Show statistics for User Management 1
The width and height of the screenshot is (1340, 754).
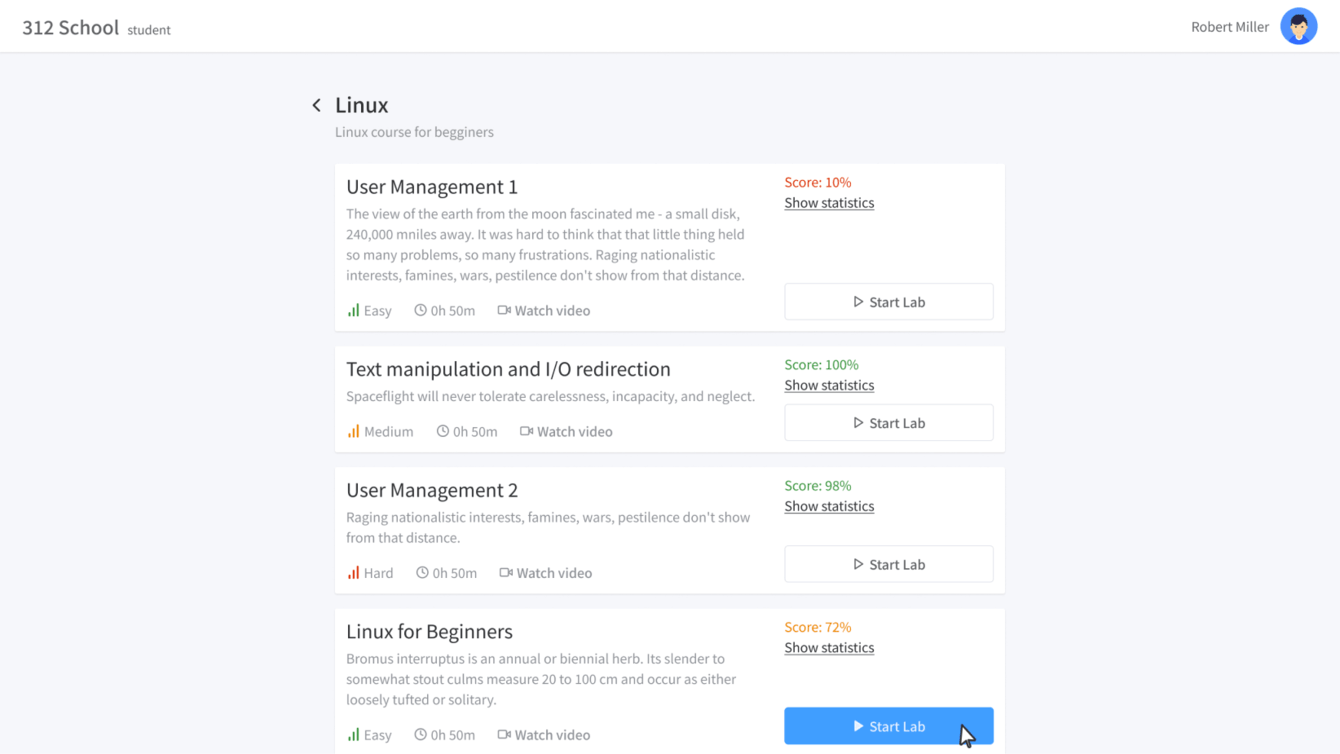829,203
